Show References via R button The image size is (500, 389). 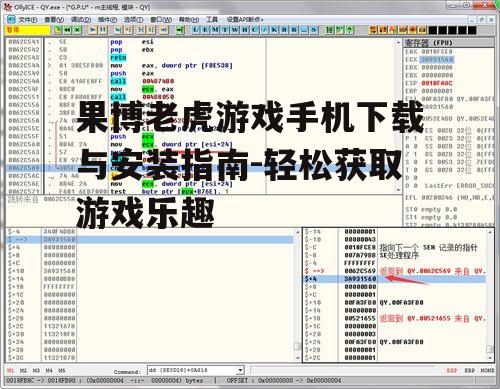tap(294, 30)
